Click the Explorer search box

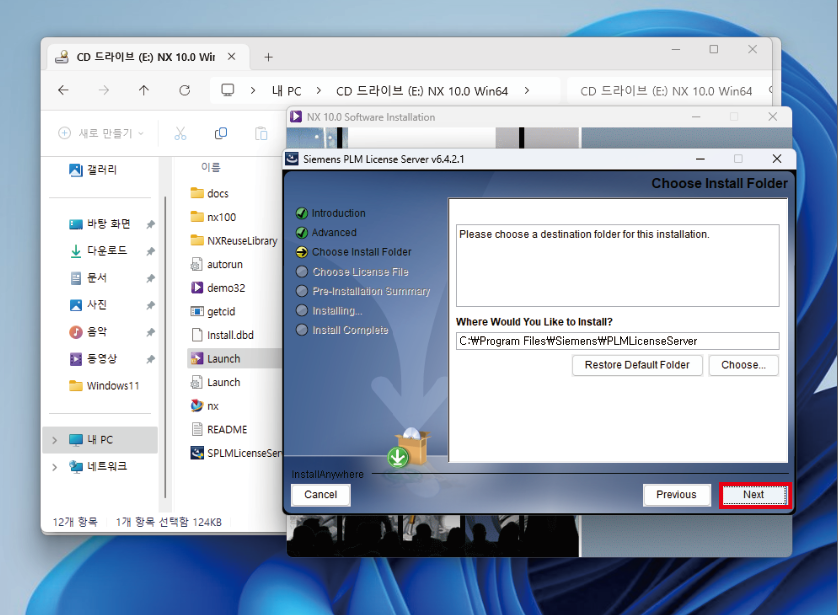click(x=670, y=91)
